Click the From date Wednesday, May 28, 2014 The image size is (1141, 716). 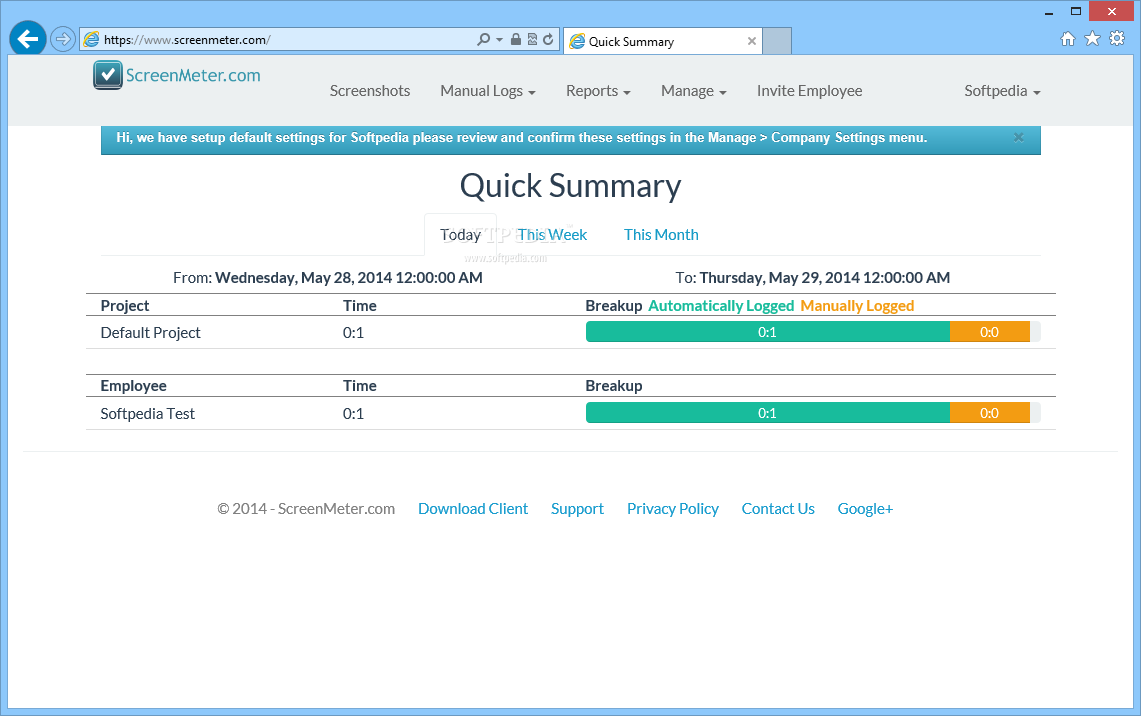[x=349, y=277]
